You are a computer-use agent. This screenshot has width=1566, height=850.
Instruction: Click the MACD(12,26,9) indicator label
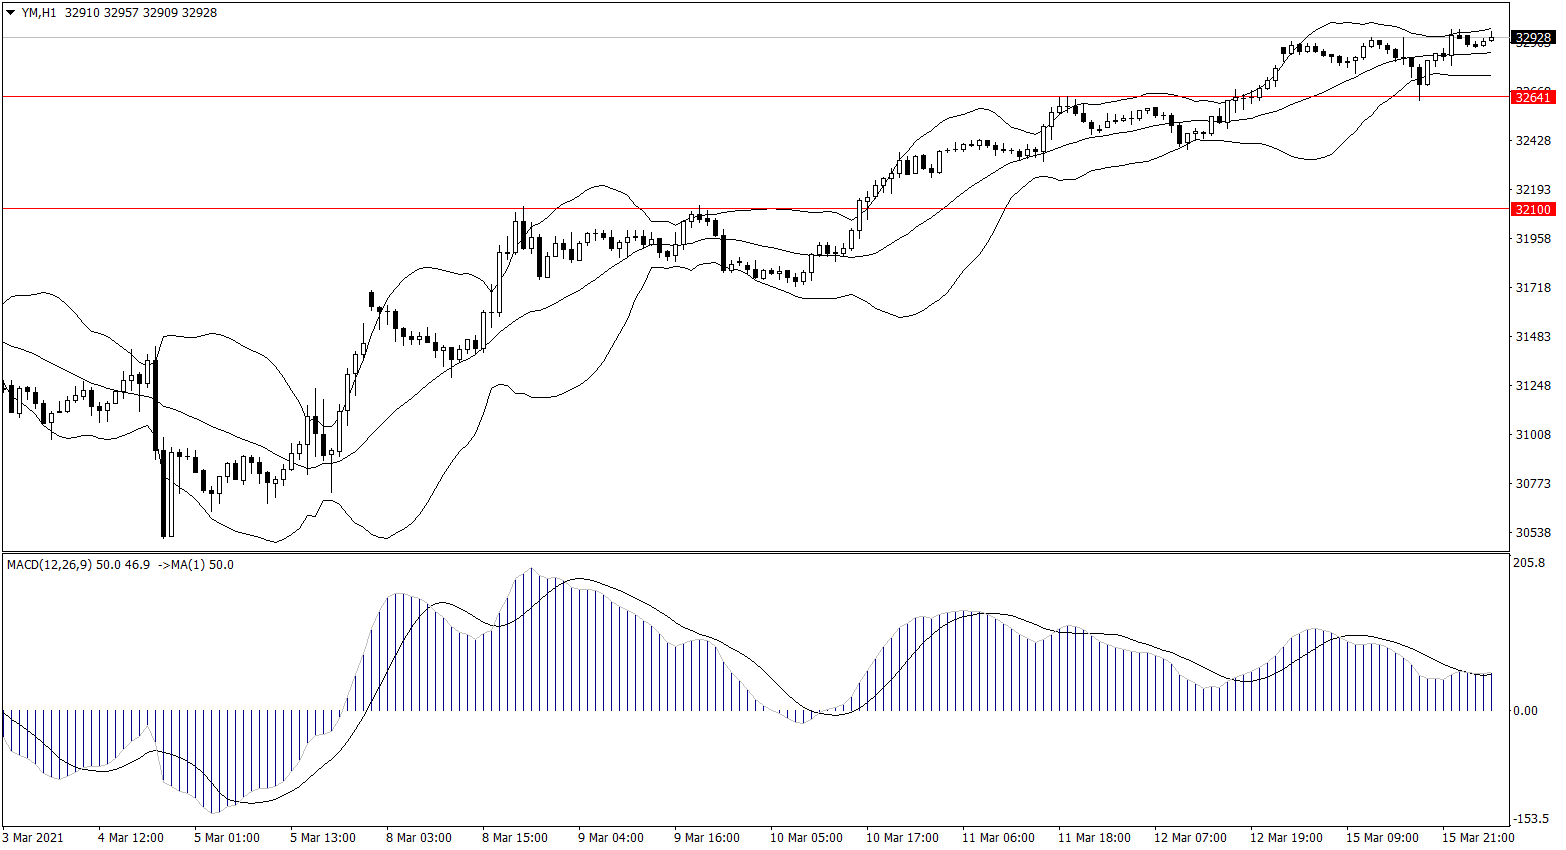click(49, 565)
